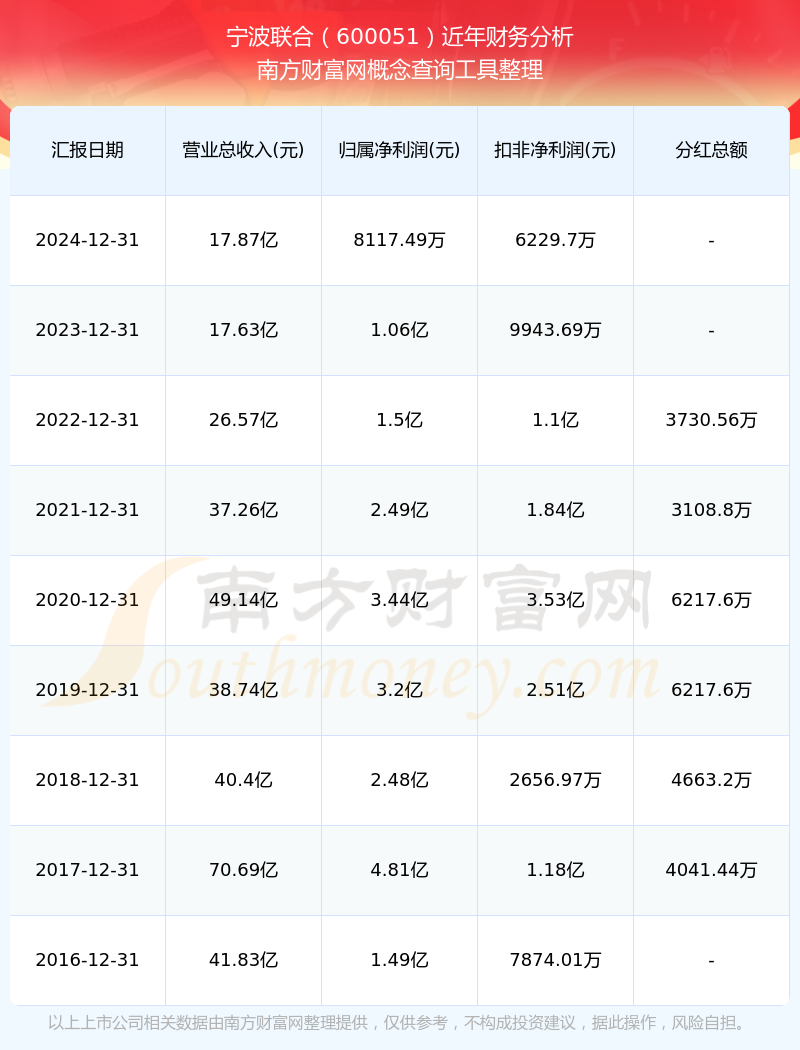Click the 2019-12-31 date cell
This screenshot has width=800, height=1050.
pos(88,690)
